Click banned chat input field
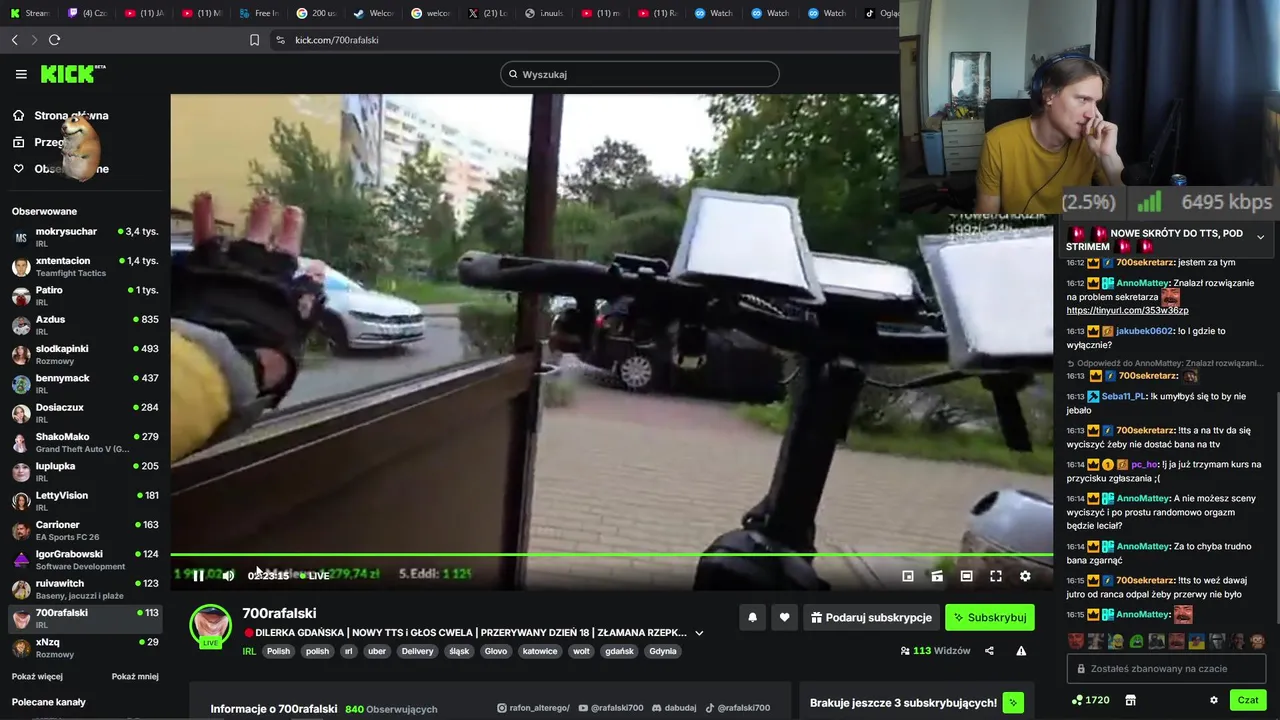This screenshot has width=1280, height=720. coord(1166,669)
